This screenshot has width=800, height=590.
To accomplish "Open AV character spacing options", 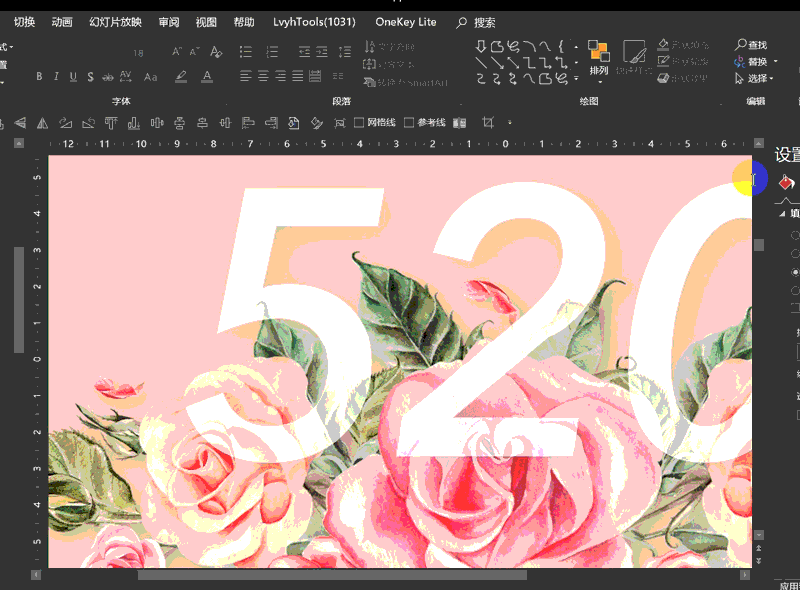I will (126, 77).
